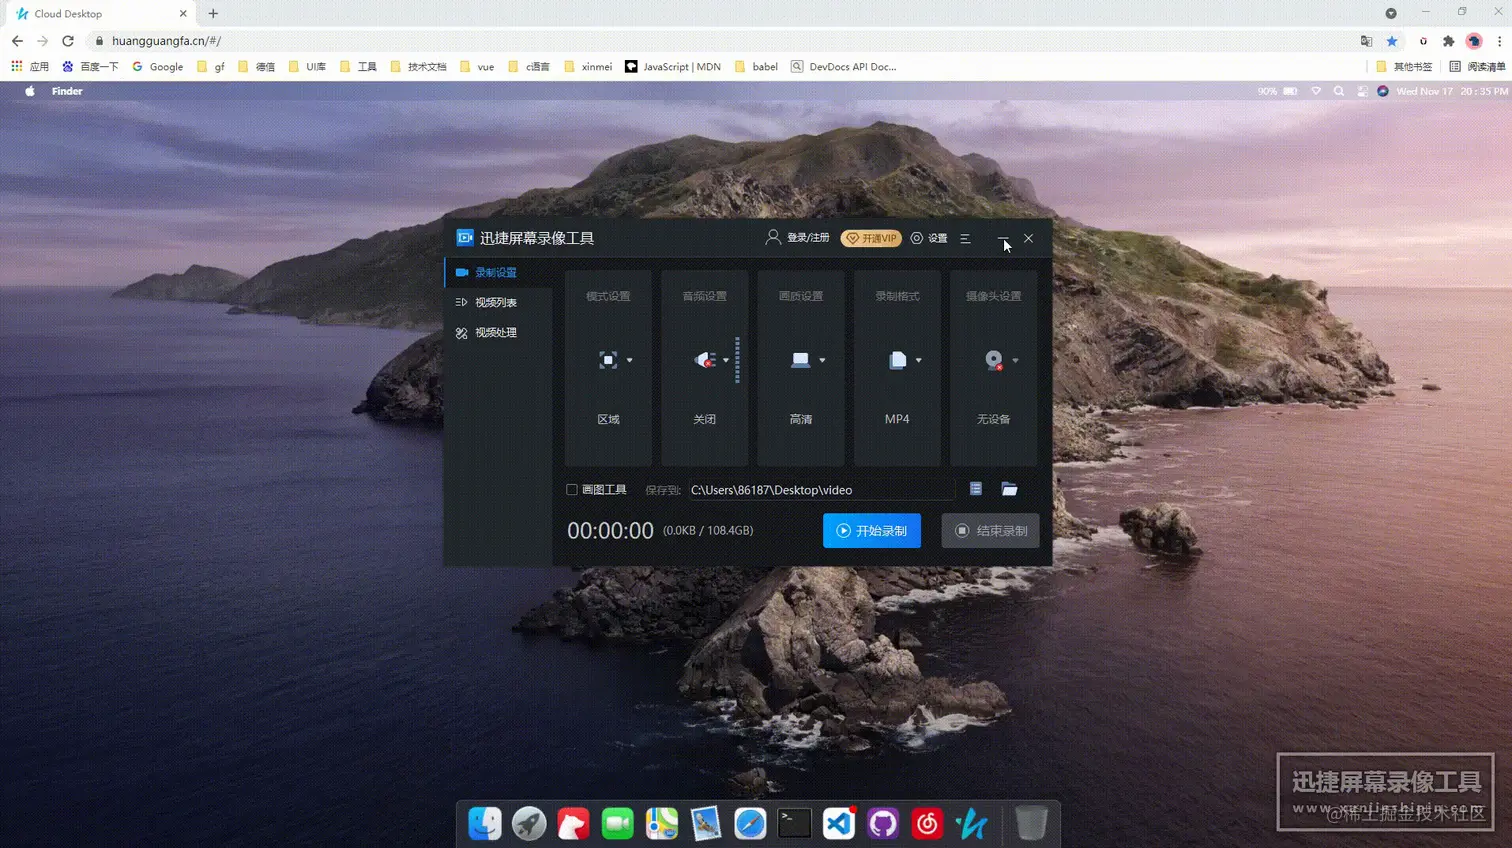Click the Wi-Fi icon in menu bar

pyautogui.click(x=1316, y=91)
